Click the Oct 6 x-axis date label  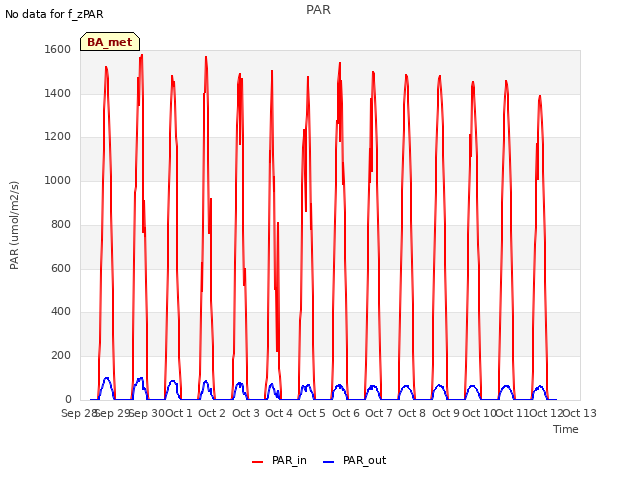[346, 413]
